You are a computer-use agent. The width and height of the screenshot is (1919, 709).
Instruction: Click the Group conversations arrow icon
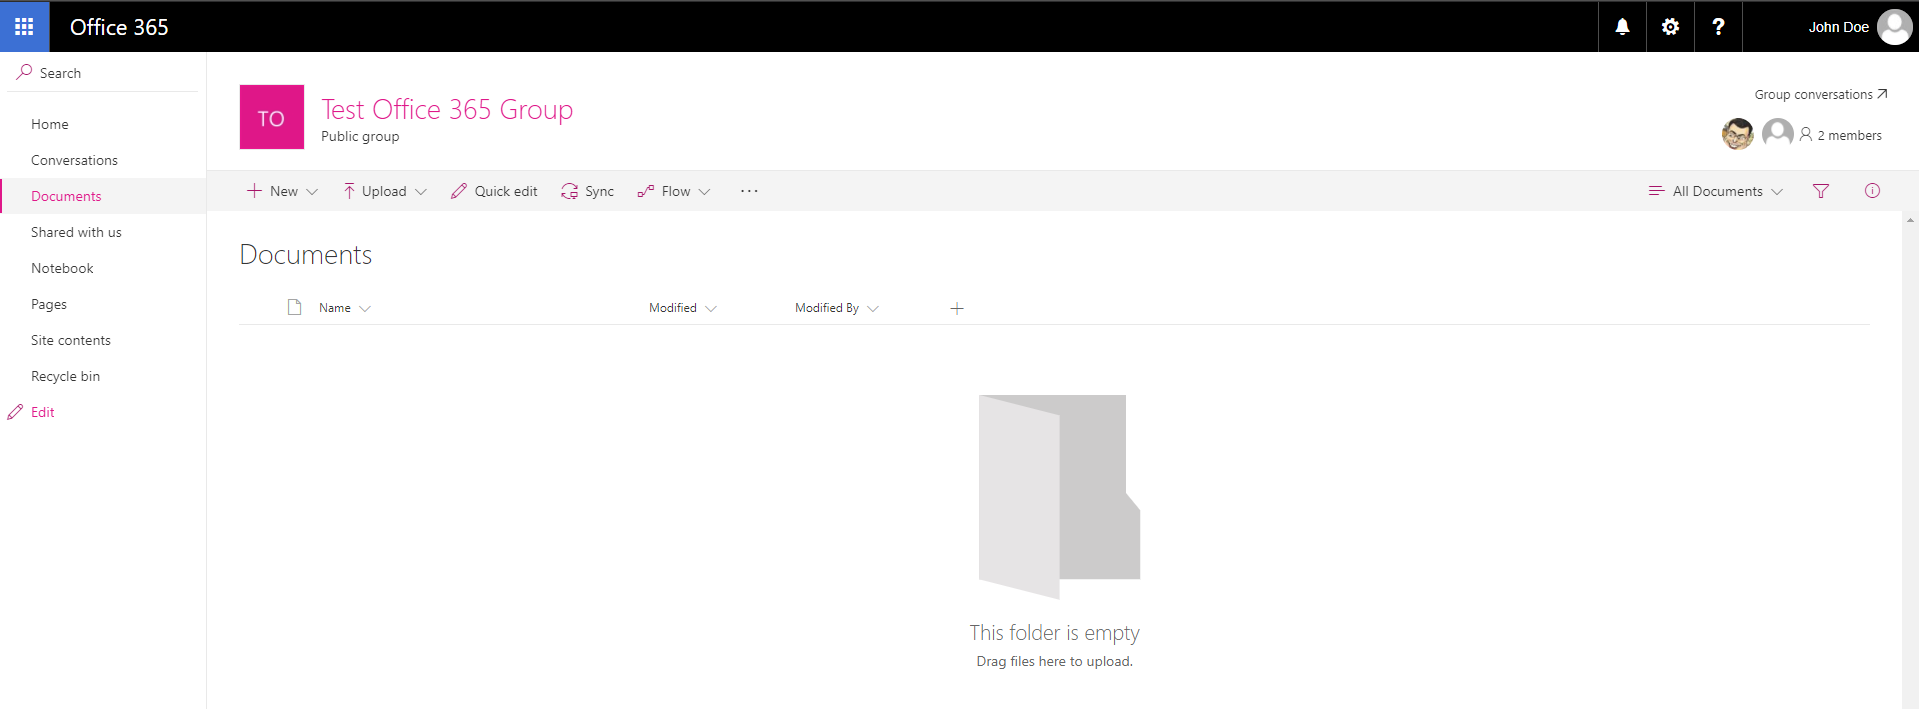click(1882, 94)
